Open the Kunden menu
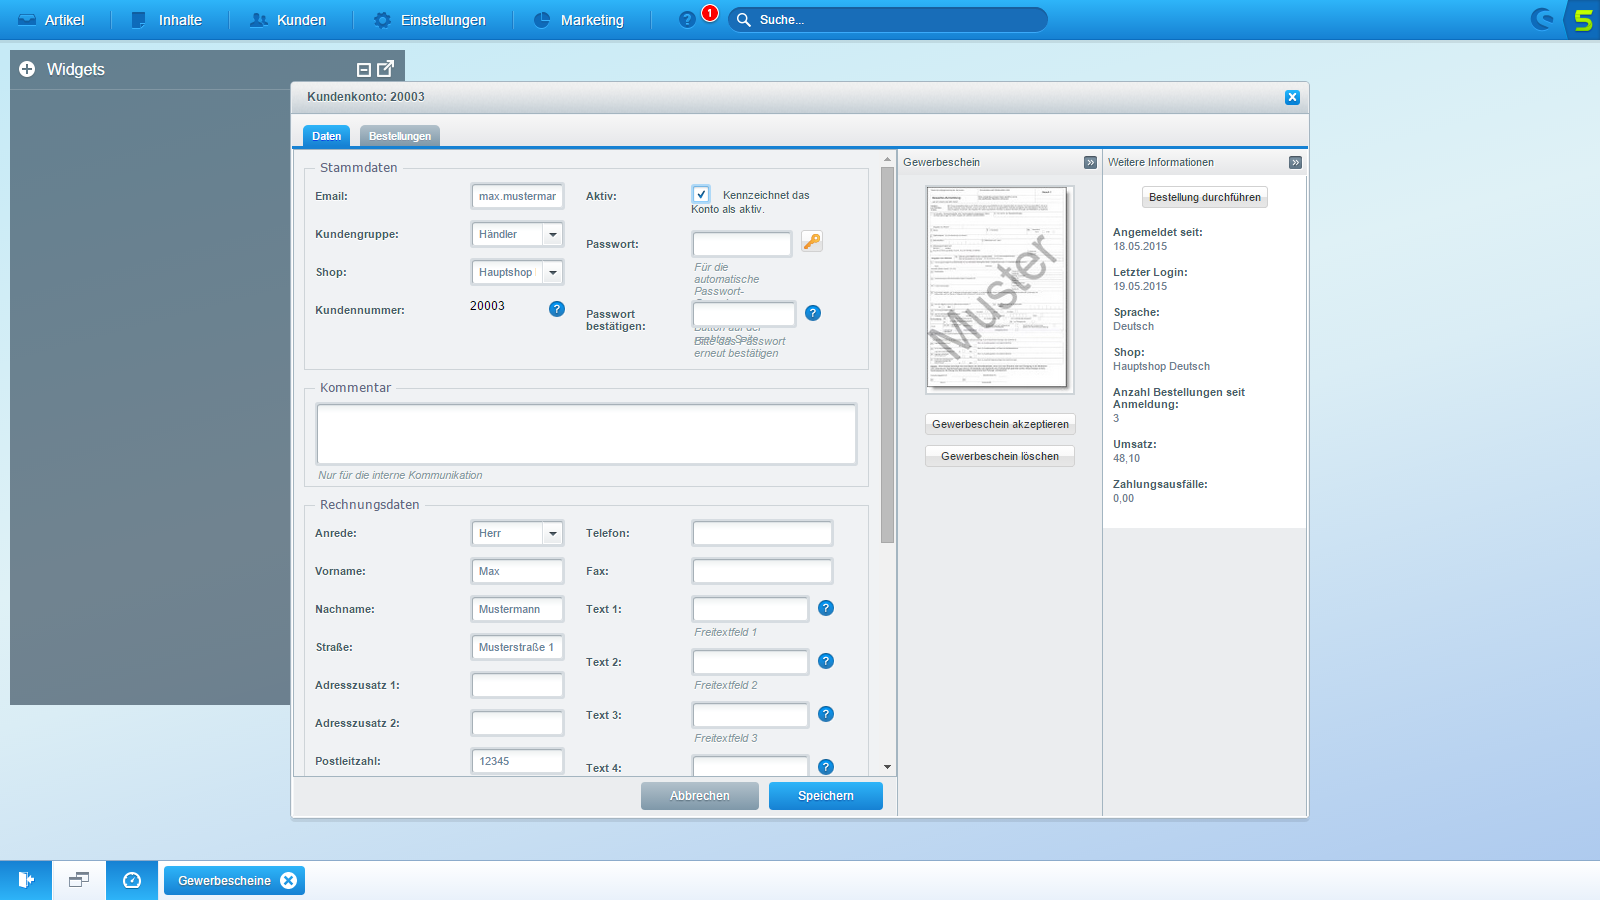 click(x=288, y=20)
